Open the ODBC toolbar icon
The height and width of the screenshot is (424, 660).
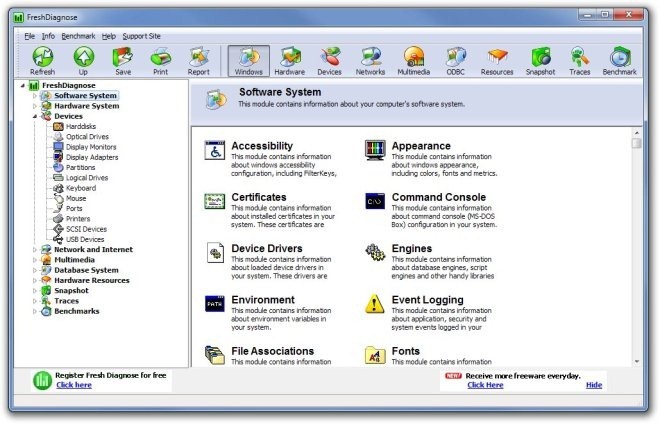coord(455,61)
